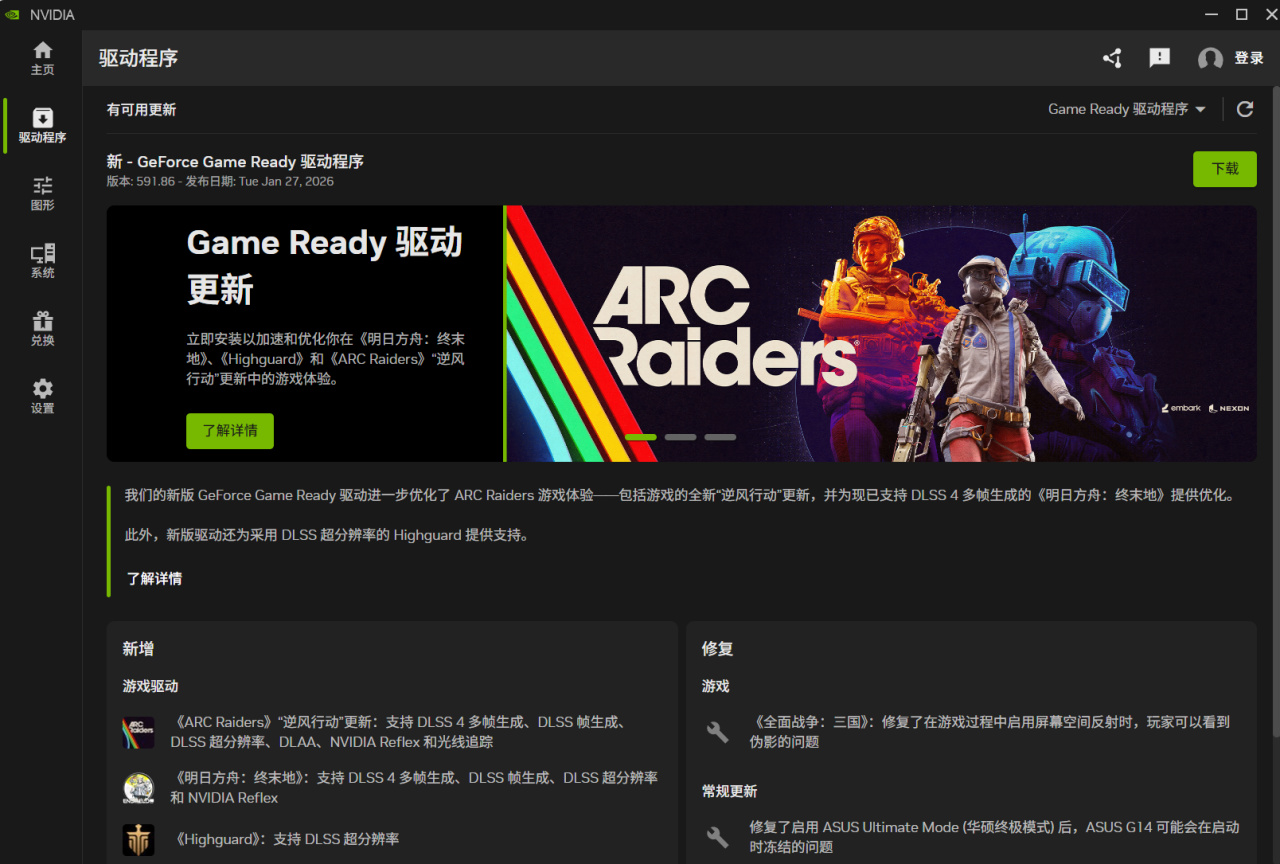Open the 系统 system page
Image resolution: width=1280 pixels, height=864 pixels.
tap(42, 261)
